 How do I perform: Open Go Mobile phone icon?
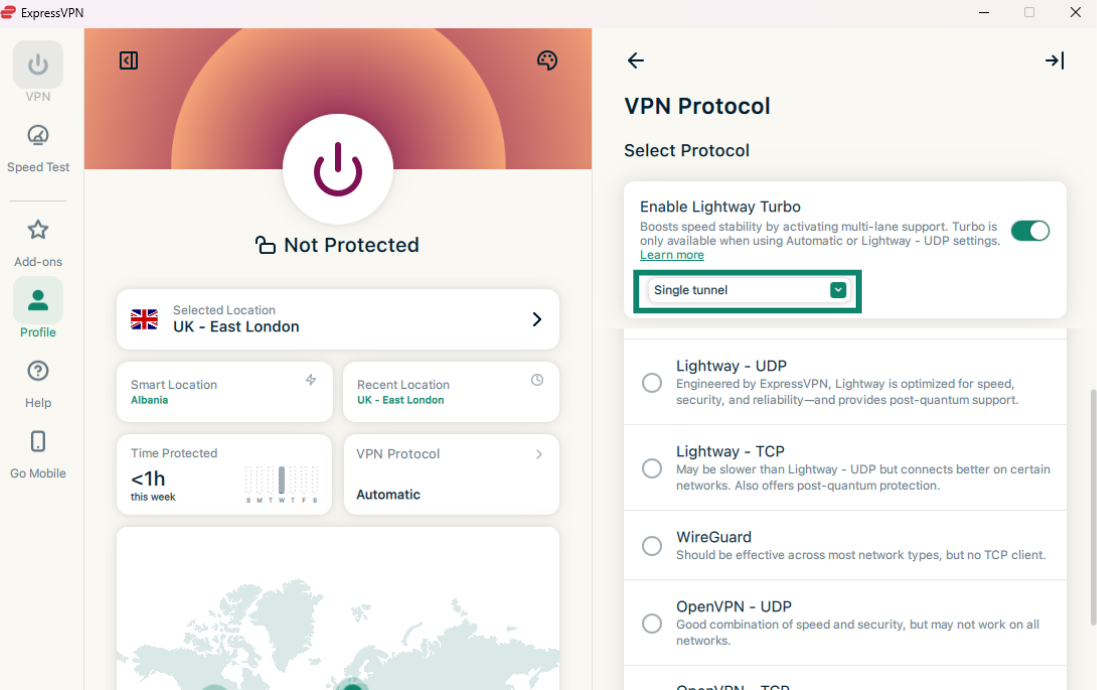click(38, 453)
